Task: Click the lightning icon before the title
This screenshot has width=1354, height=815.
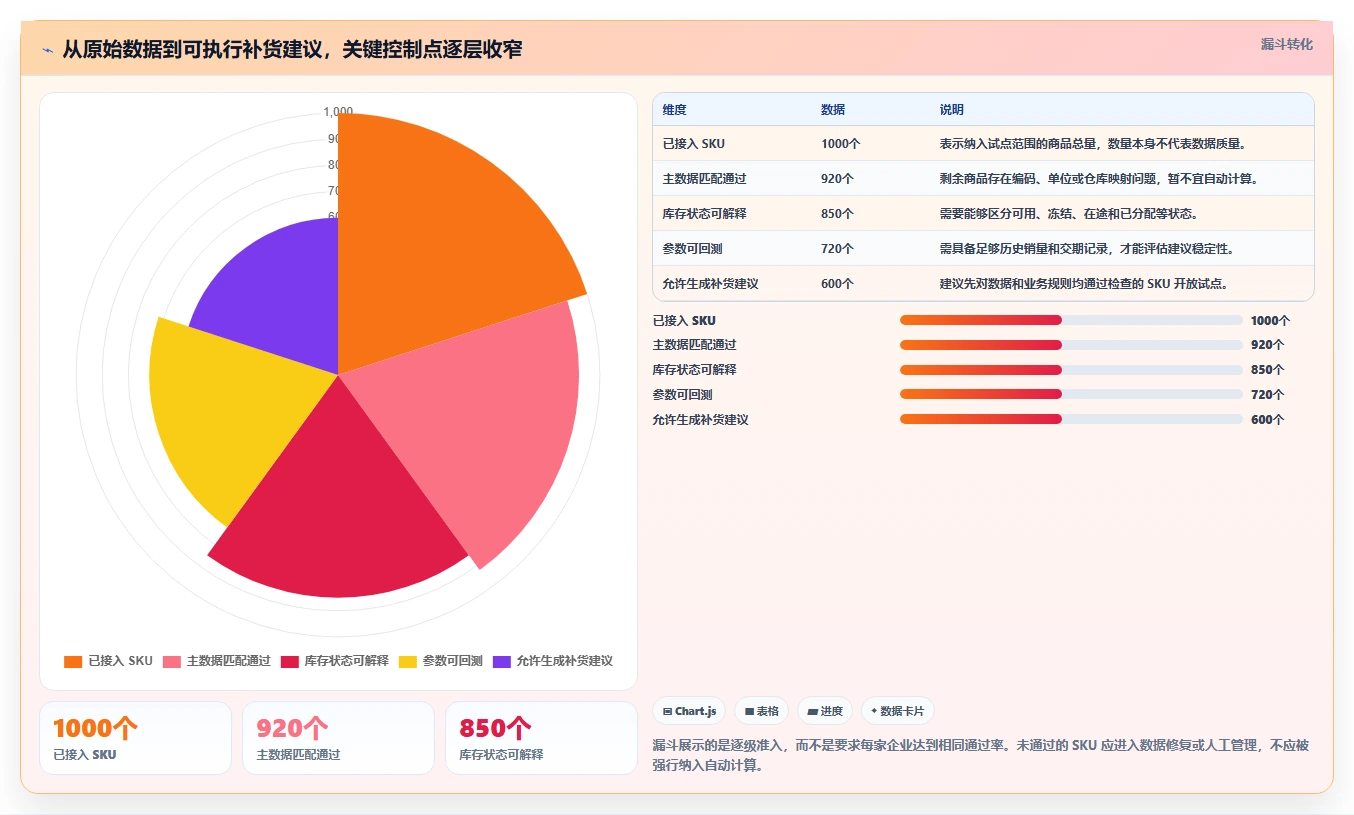Action: point(48,50)
